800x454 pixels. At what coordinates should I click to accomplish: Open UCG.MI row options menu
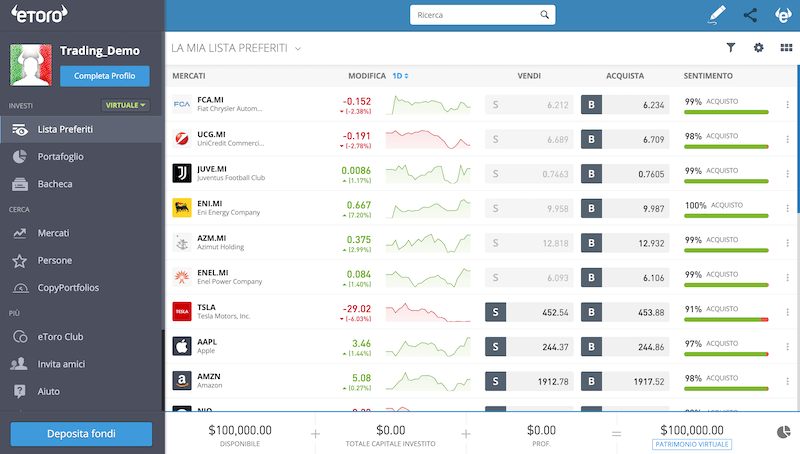(x=787, y=139)
